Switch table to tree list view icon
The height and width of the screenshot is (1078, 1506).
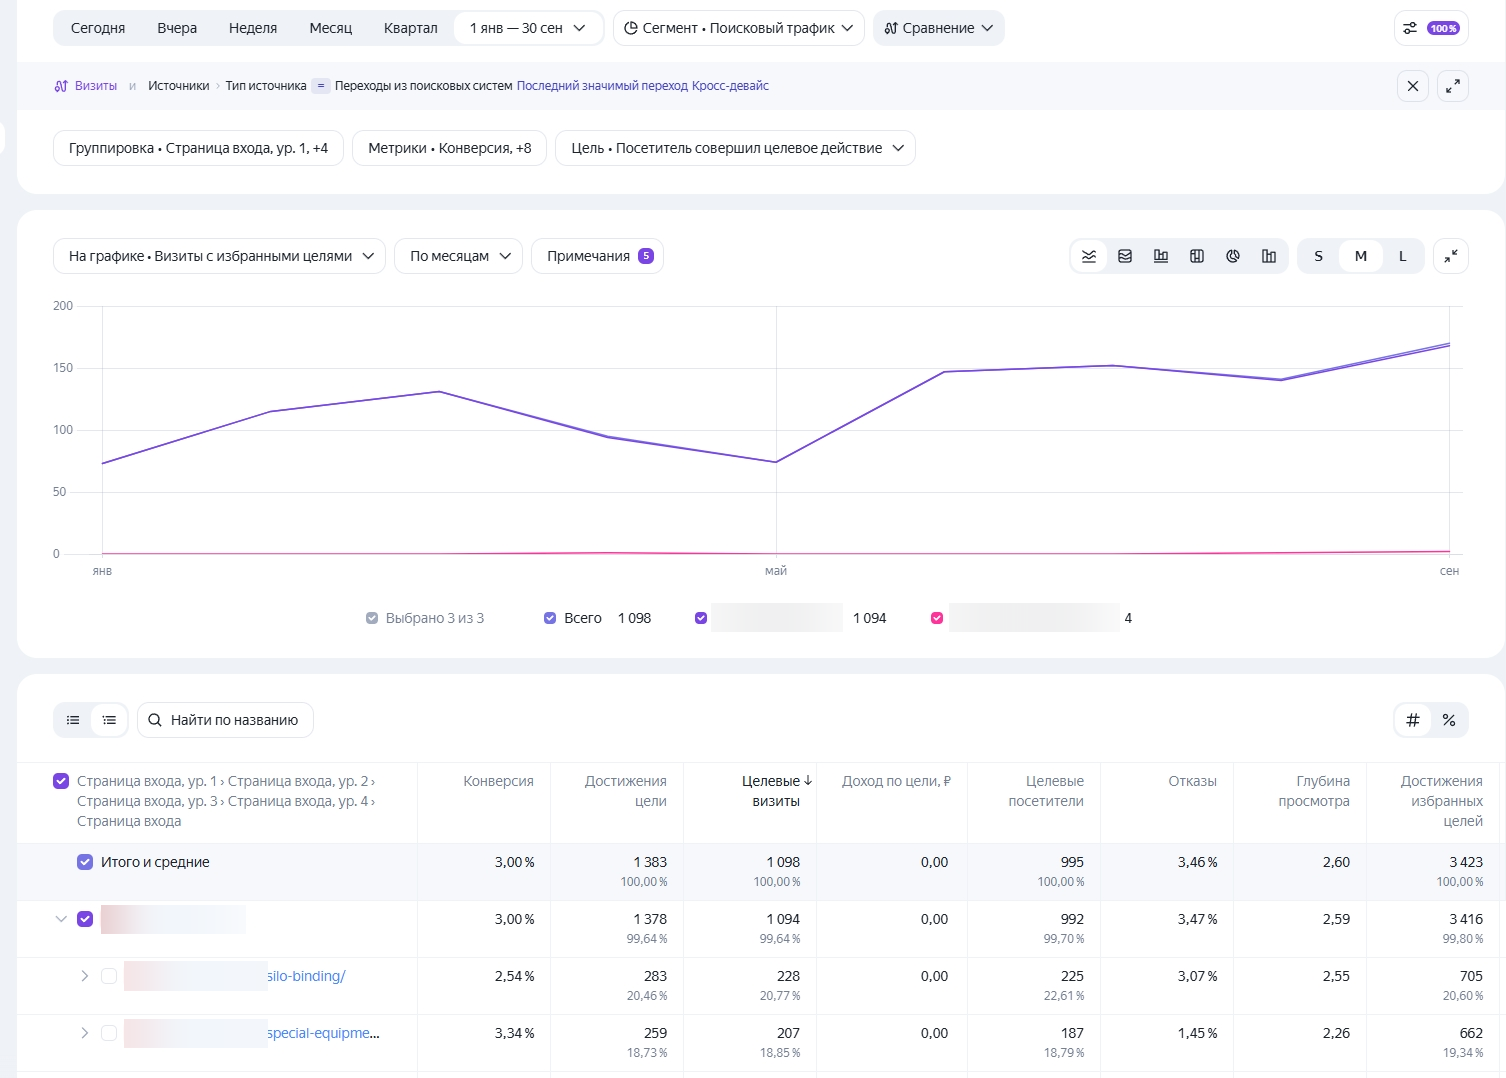pyautogui.click(x=109, y=720)
